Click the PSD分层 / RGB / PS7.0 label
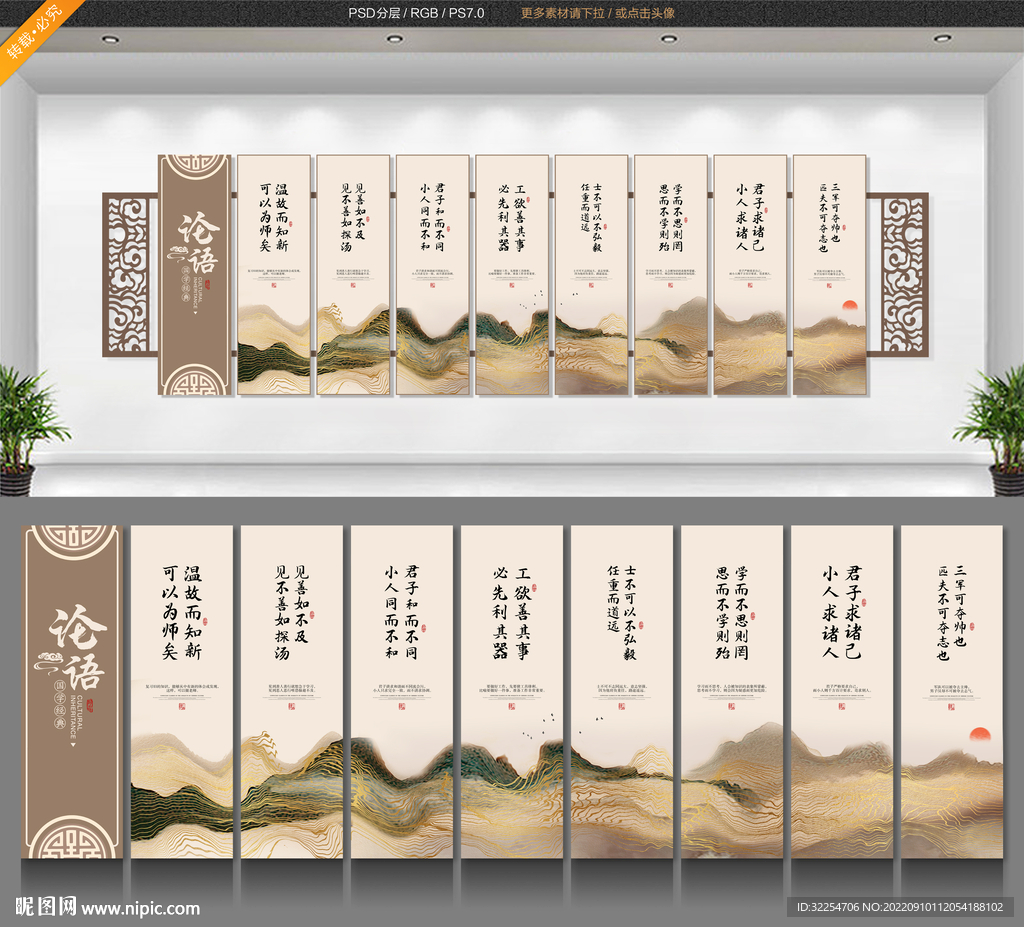Image resolution: width=1024 pixels, height=927 pixels. tap(413, 13)
